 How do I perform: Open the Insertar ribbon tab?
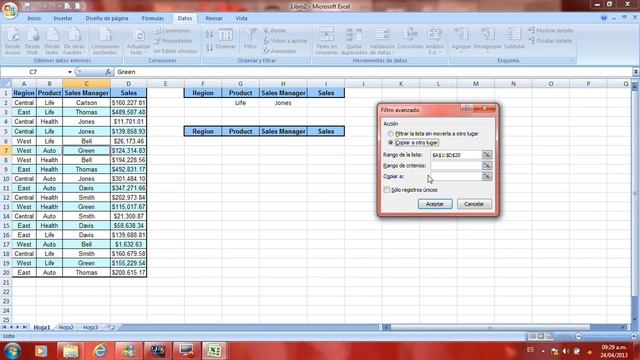coord(63,18)
